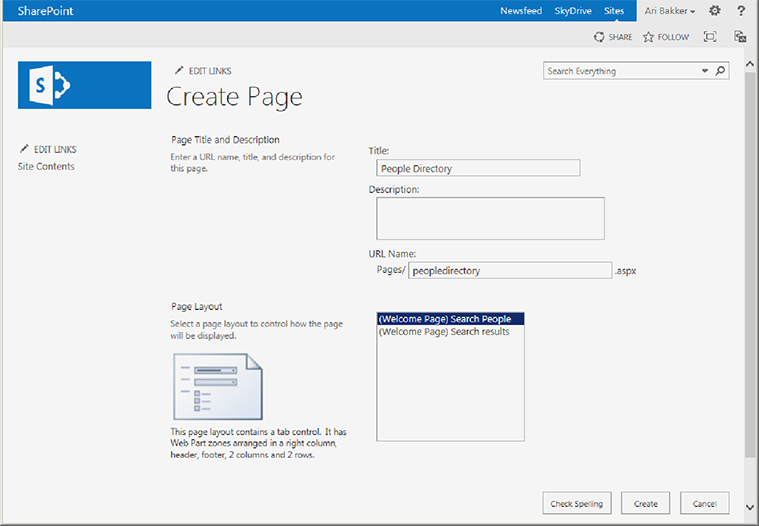The height and width of the screenshot is (526, 759).
Task: Click the Page Title and Description heading
Action: 225,140
